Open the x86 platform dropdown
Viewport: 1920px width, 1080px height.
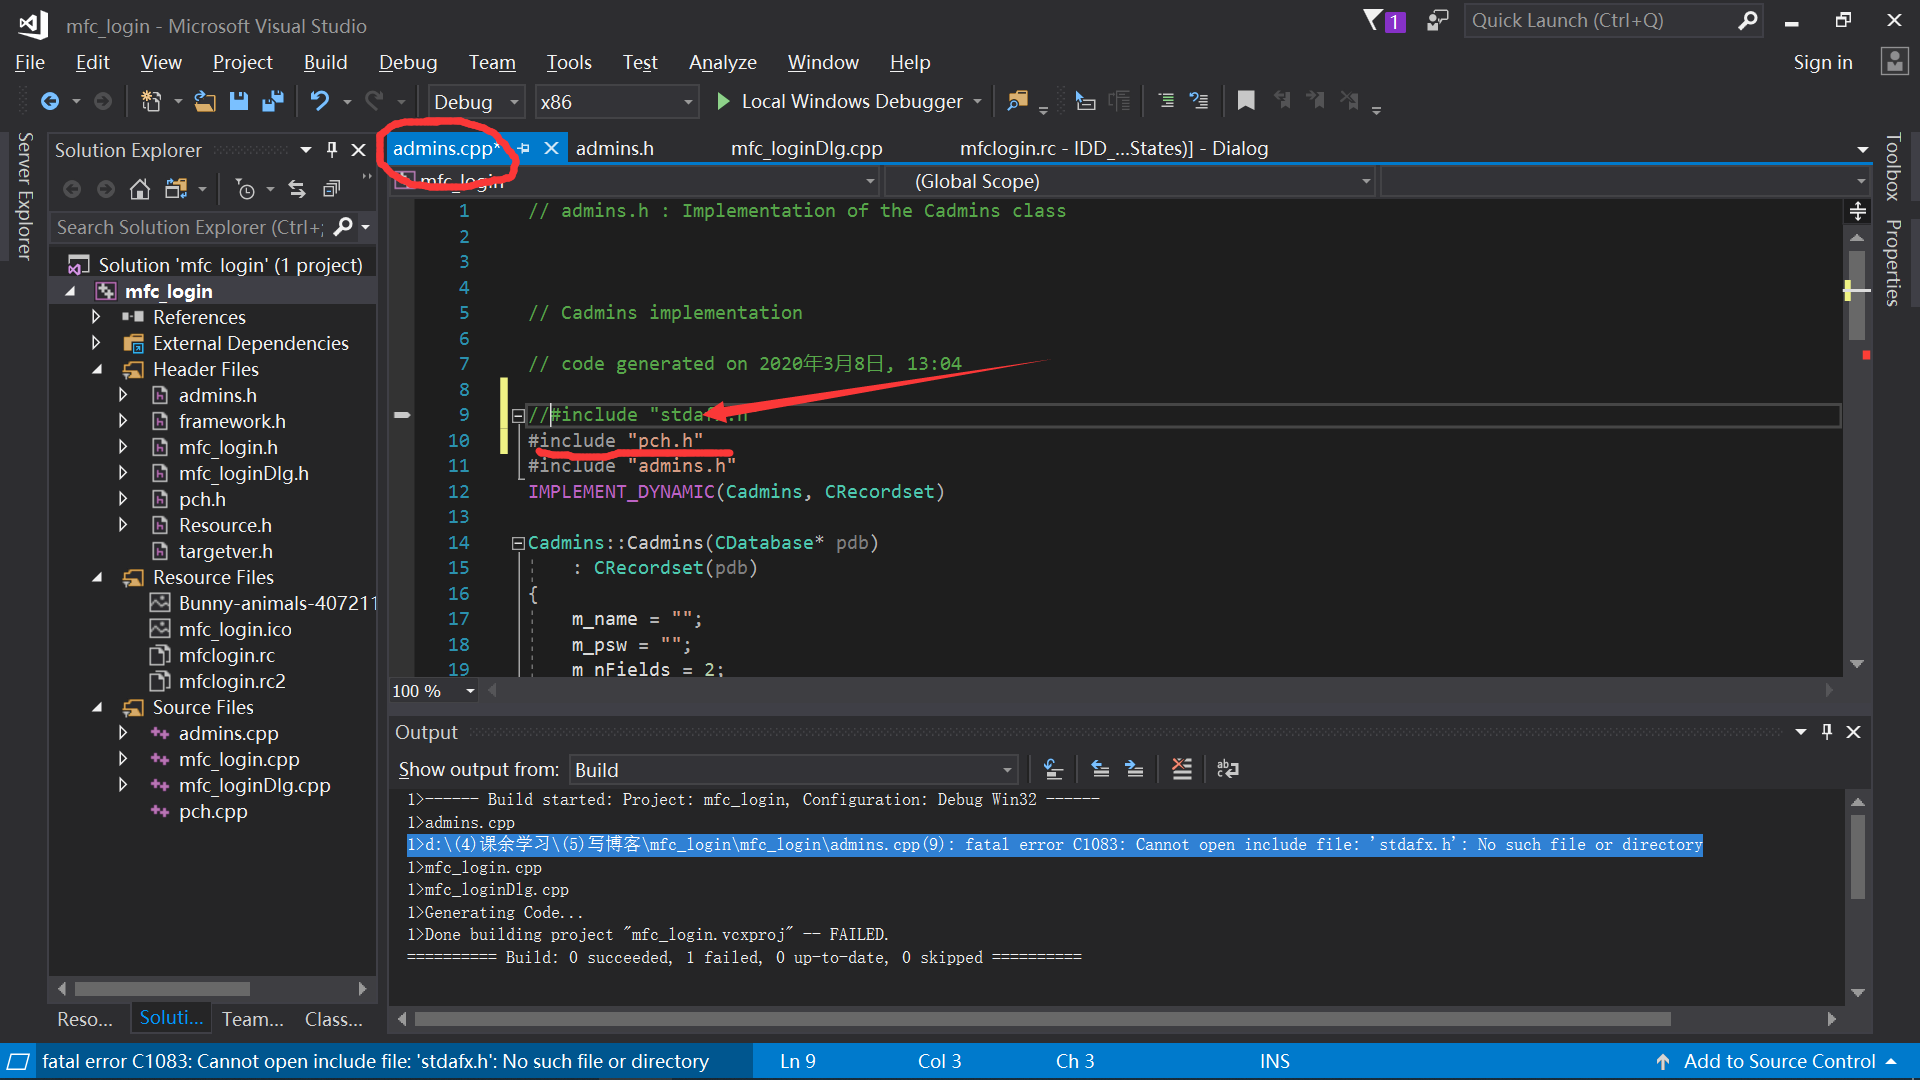click(x=686, y=101)
